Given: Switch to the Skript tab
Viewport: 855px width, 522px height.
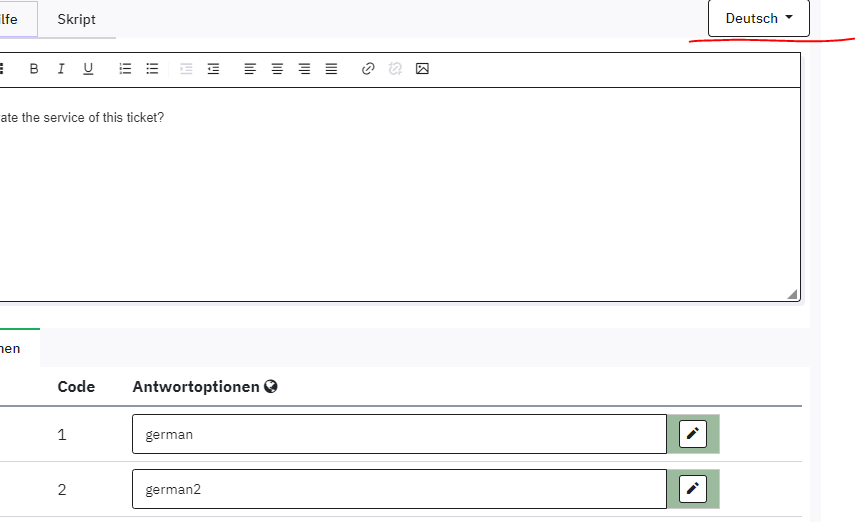Looking at the screenshot, I should (76, 19).
